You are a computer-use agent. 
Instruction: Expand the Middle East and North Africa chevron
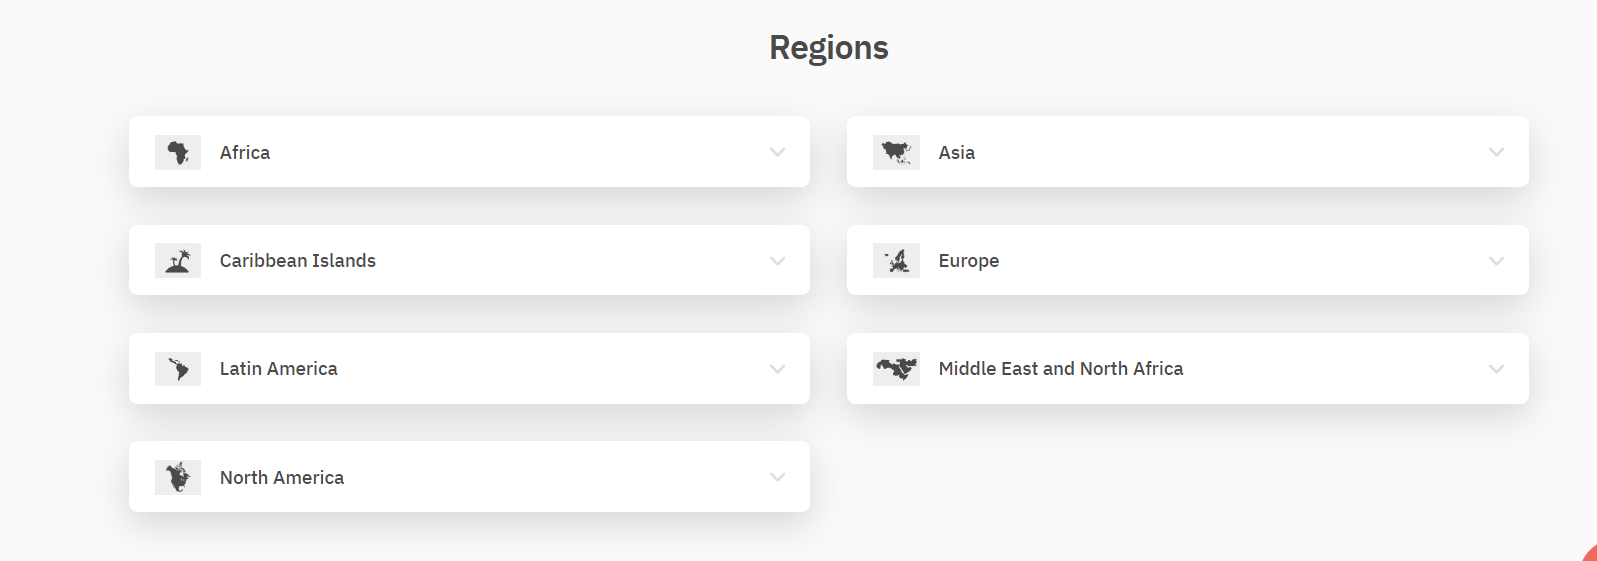(x=1497, y=369)
